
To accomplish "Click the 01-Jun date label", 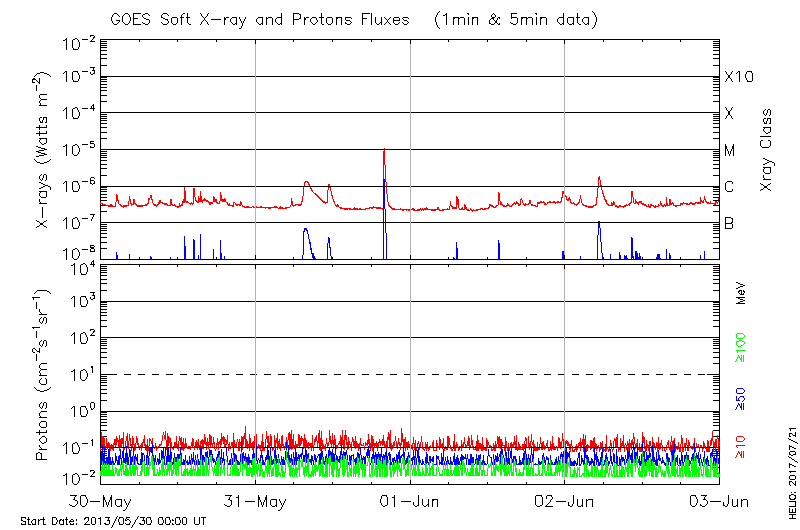I will pyautogui.click(x=411, y=499).
